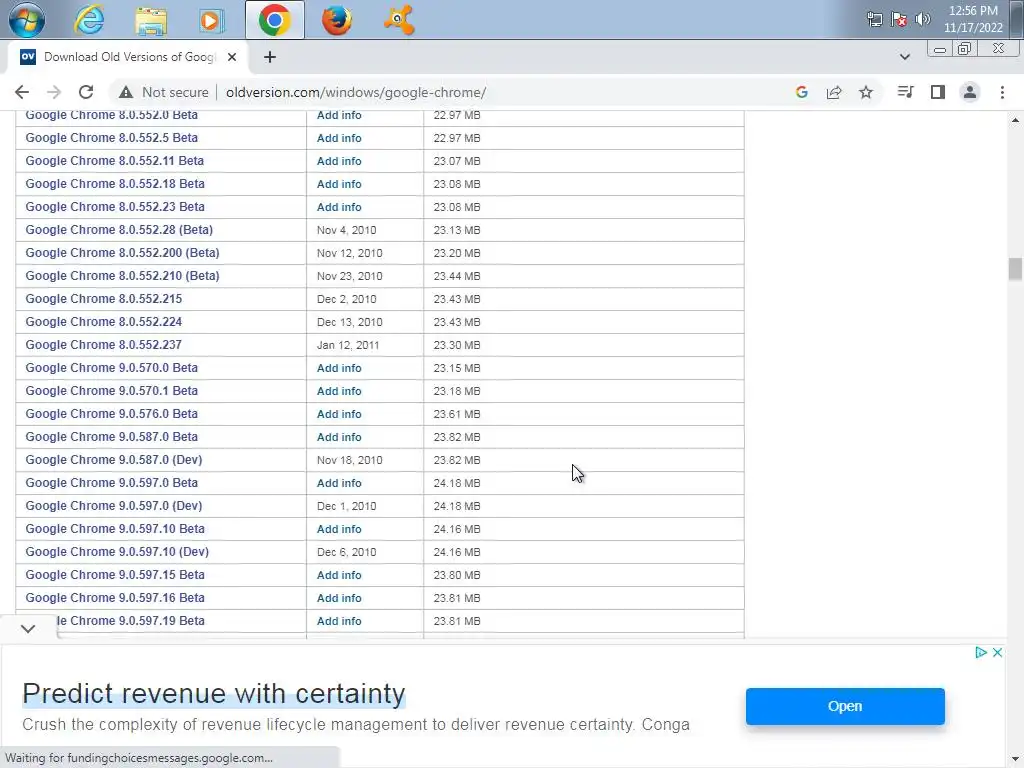The image size is (1024, 768).
Task: Click Add info for Chrome 9.0.576.0 Beta
Action: pyautogui.click(x=339, y=414)
